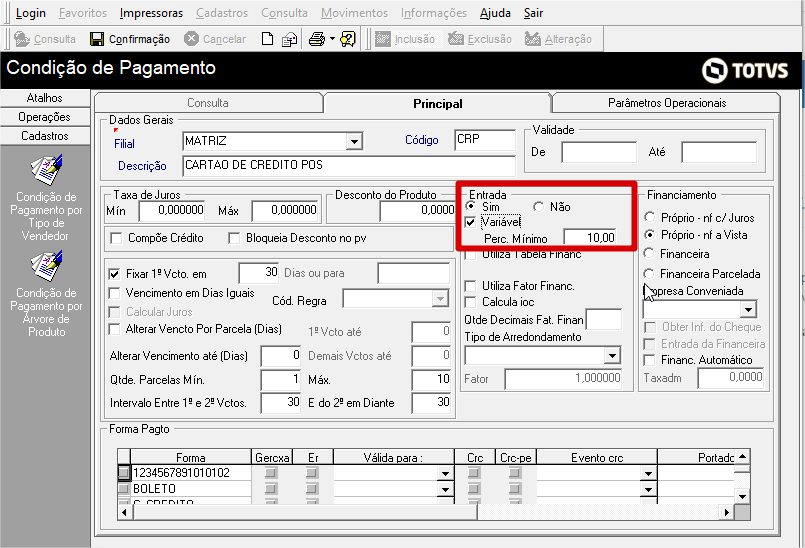Open Válida para dropdown in 1234567891010102 row
This screenshot has width=805, height=548.
click(445, 474)
